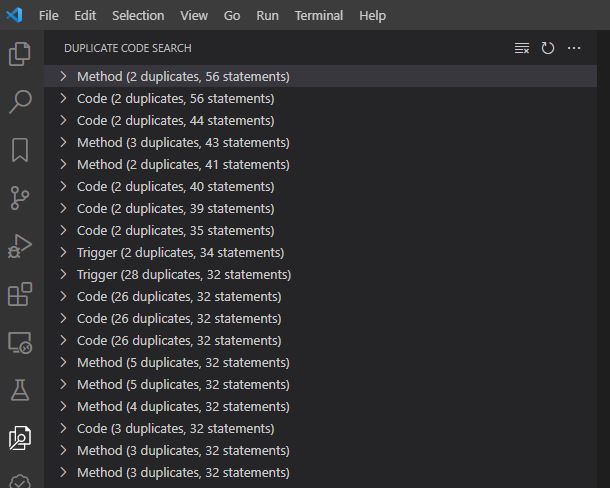Open the Duplicate Code Search view icon

pyautogui.click(x=19, y=438)
